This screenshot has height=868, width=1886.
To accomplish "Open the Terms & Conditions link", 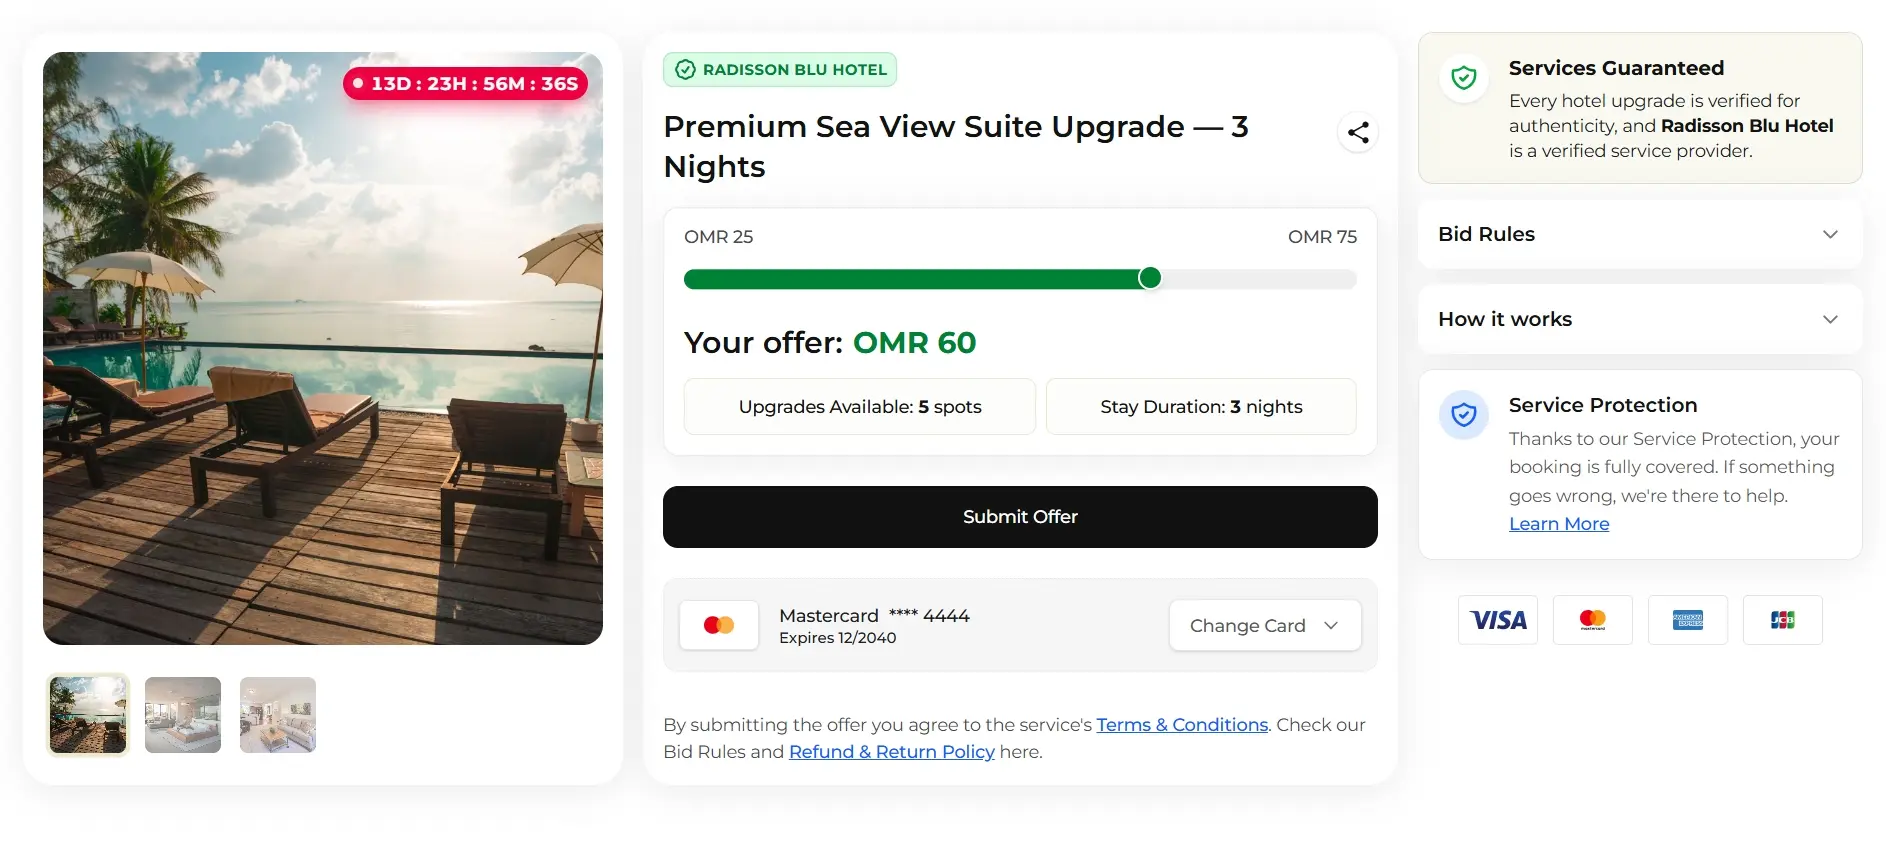I will (x=1182, y=725).
